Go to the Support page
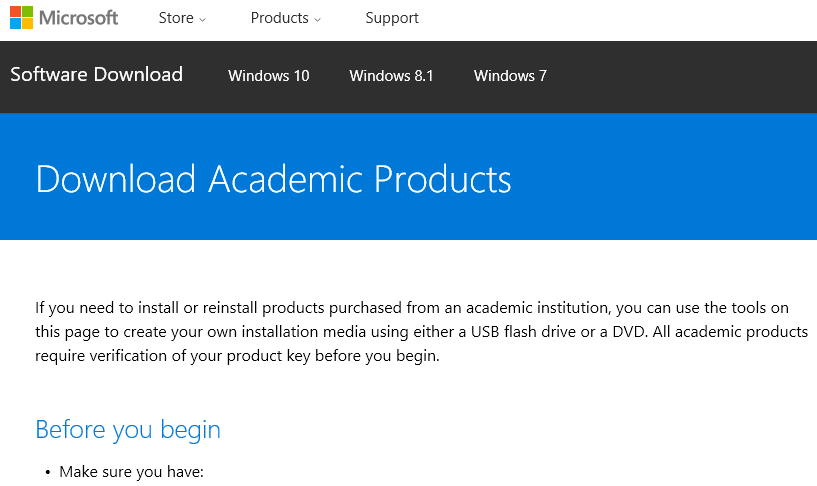 pos(392,18)
